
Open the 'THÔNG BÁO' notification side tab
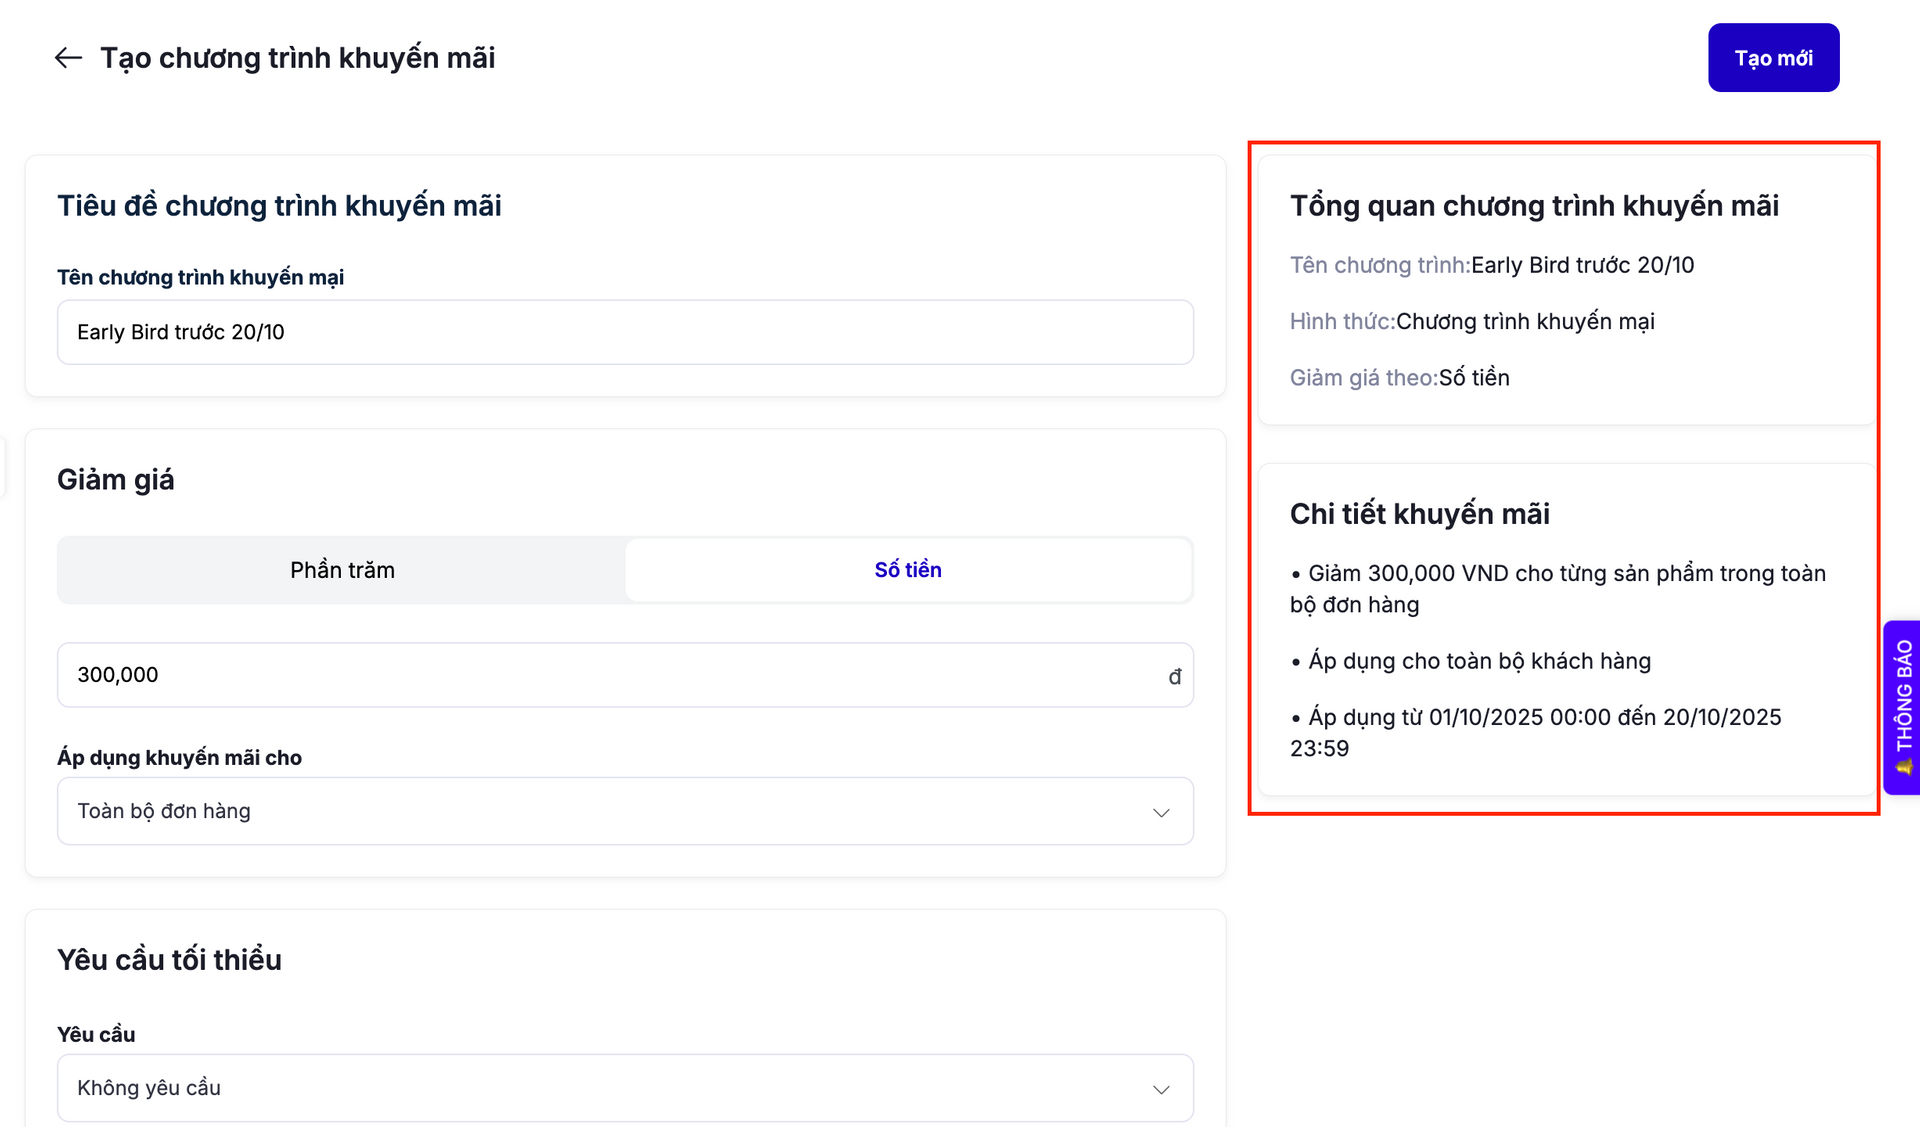click(1903, 707)
